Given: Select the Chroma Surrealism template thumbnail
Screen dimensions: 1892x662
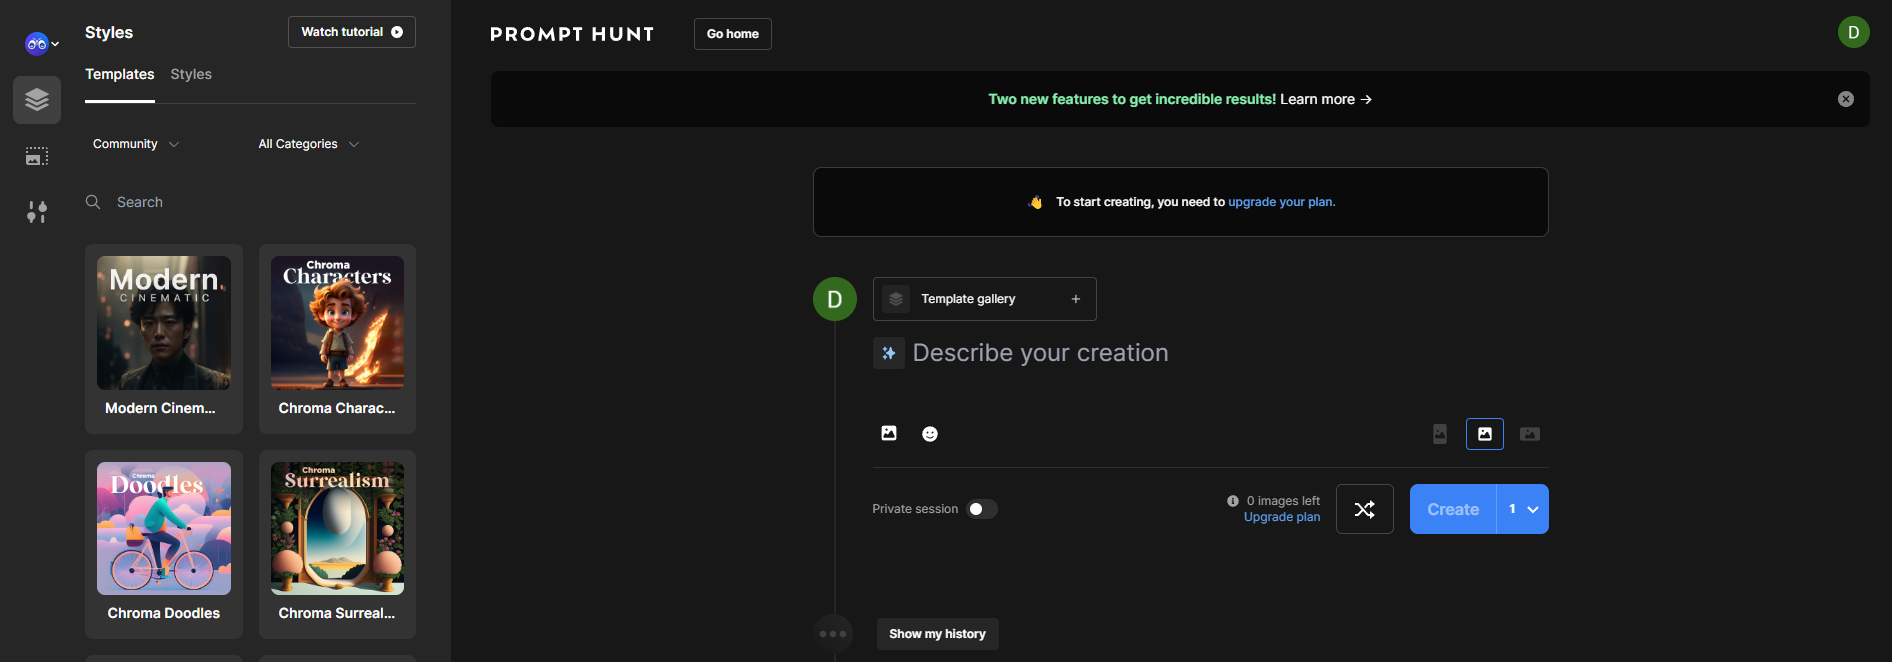Looking at the screenshot, I should (x=337, y=528).
